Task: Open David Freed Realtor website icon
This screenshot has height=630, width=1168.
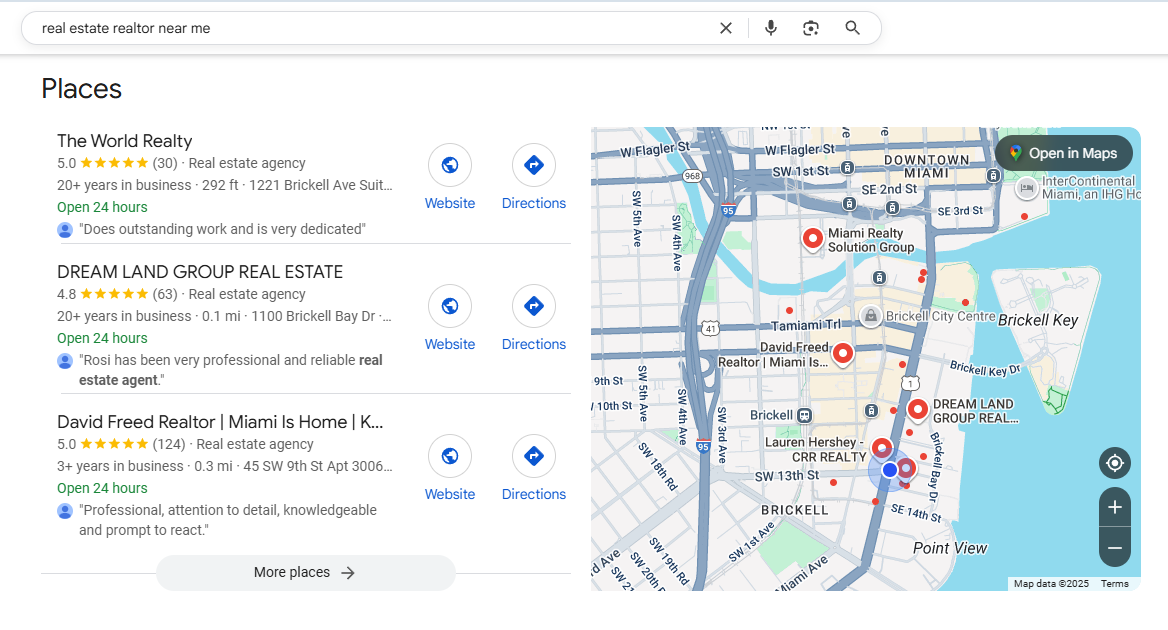Action: (450, 456)
